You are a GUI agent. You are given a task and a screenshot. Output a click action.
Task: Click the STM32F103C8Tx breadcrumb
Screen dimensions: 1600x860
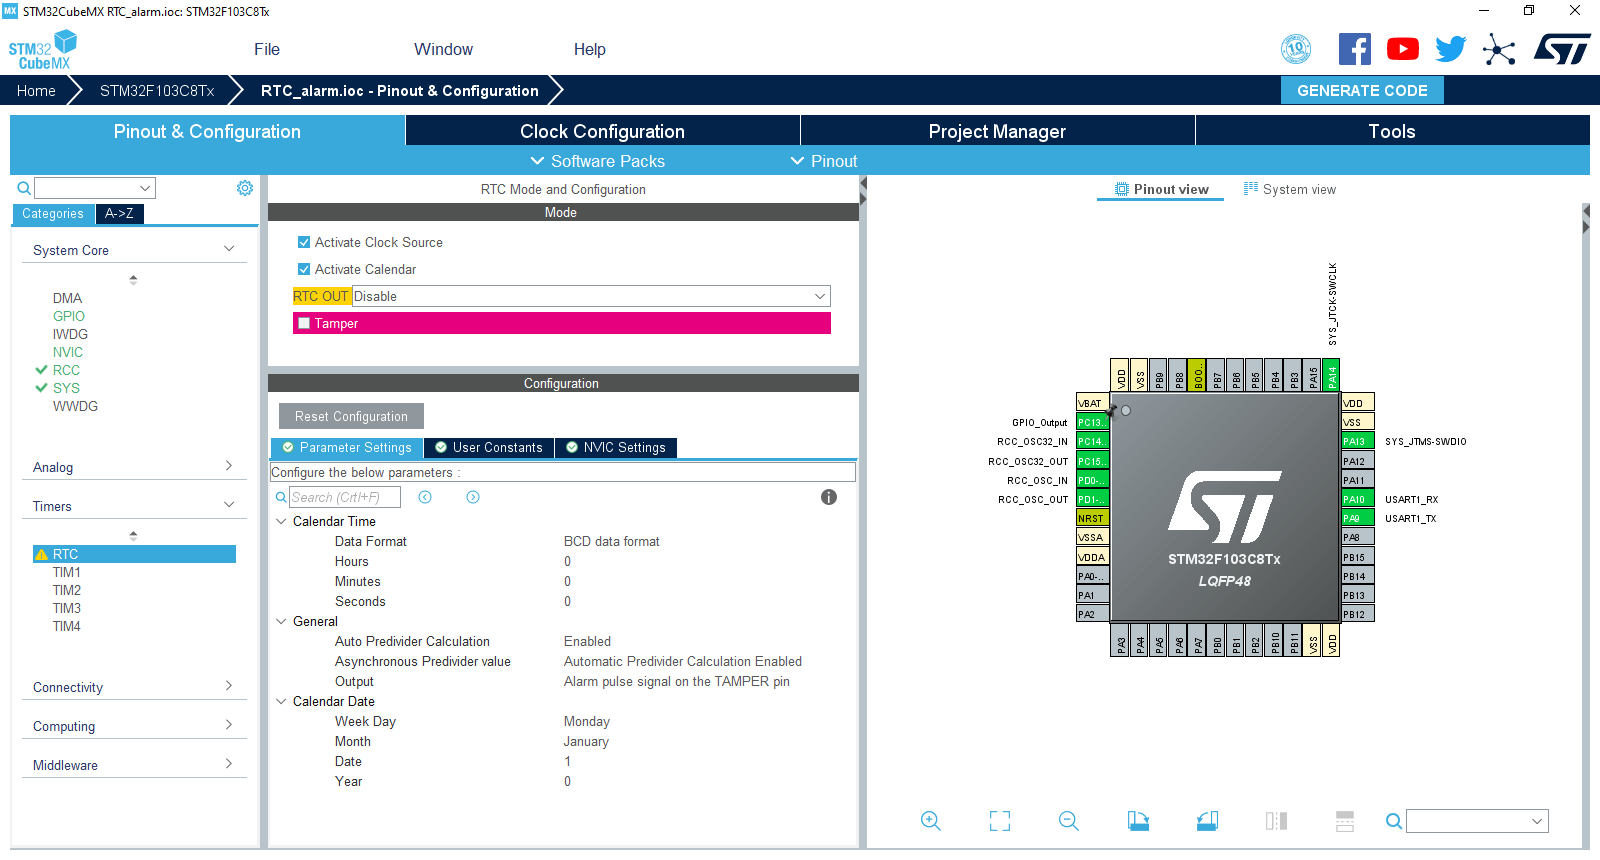pyautogui.click(x=157, y=90)
